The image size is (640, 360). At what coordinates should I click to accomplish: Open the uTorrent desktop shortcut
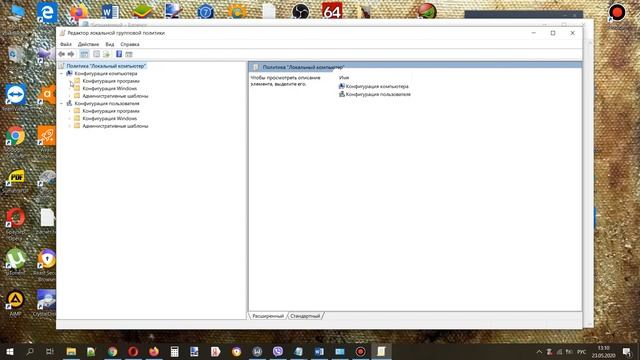(16, 260)
